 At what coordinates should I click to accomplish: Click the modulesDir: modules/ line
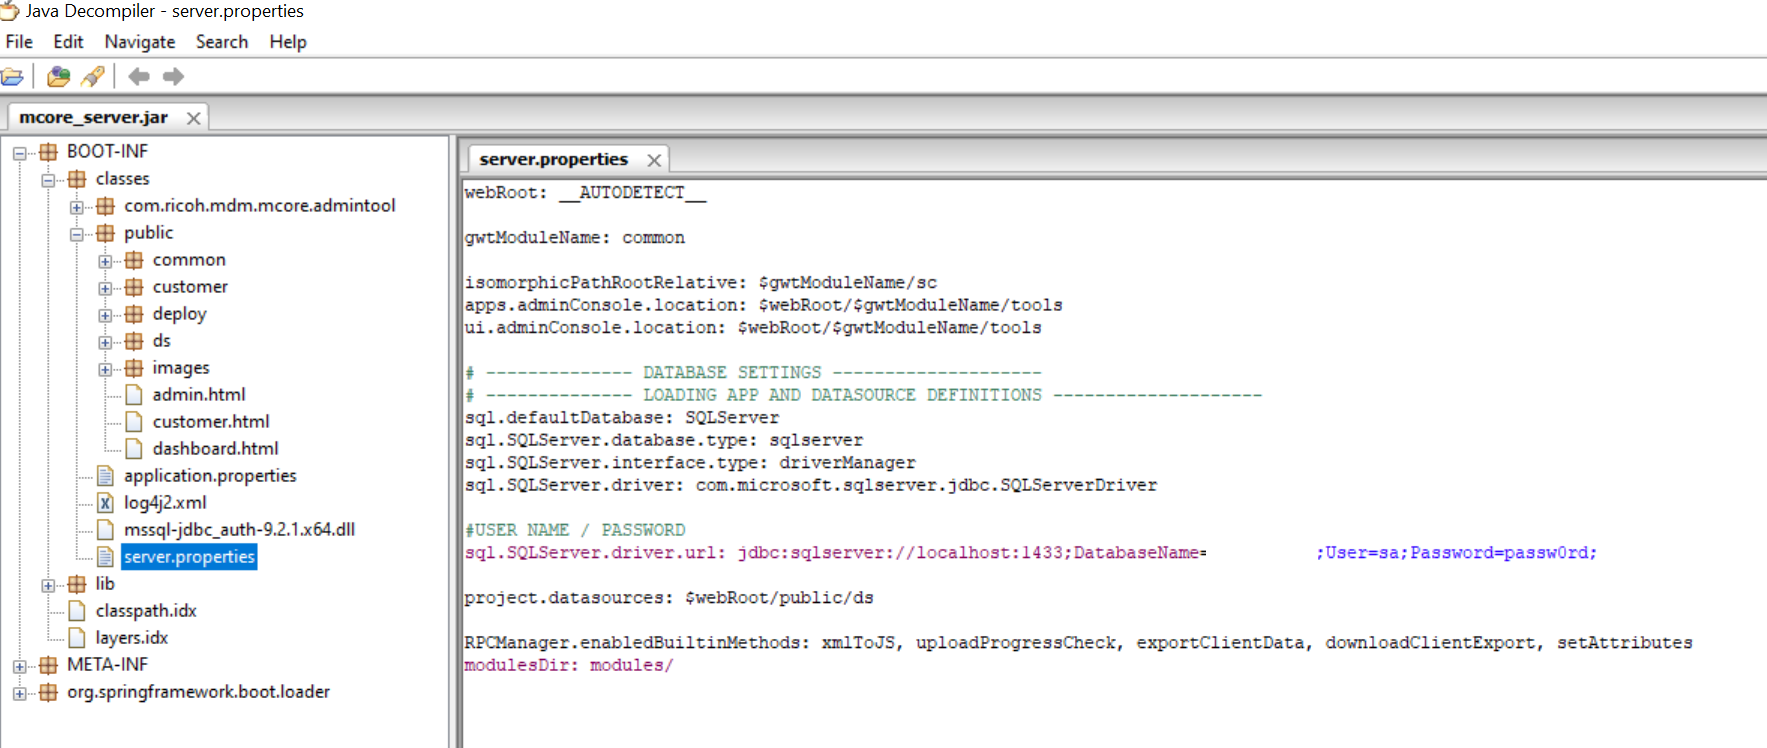click(569, 665)
